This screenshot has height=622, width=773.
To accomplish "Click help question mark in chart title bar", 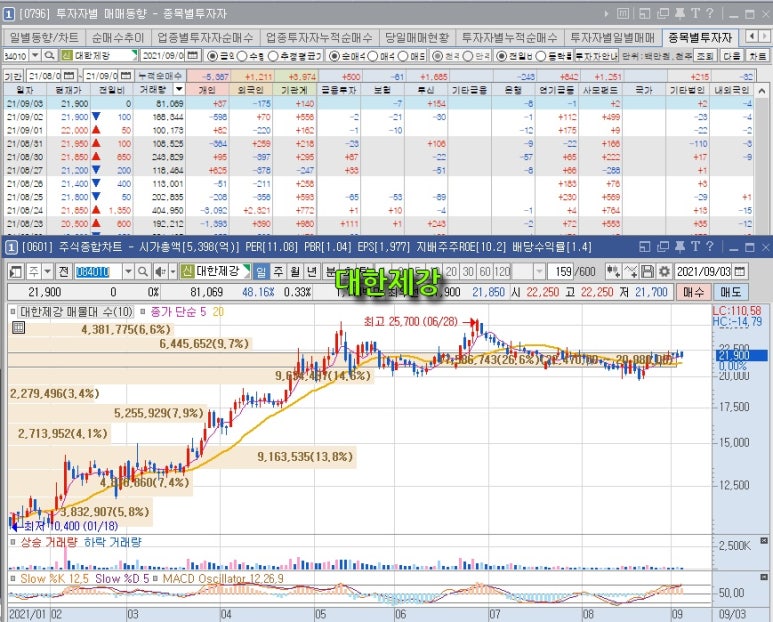I will coord(710,246).
